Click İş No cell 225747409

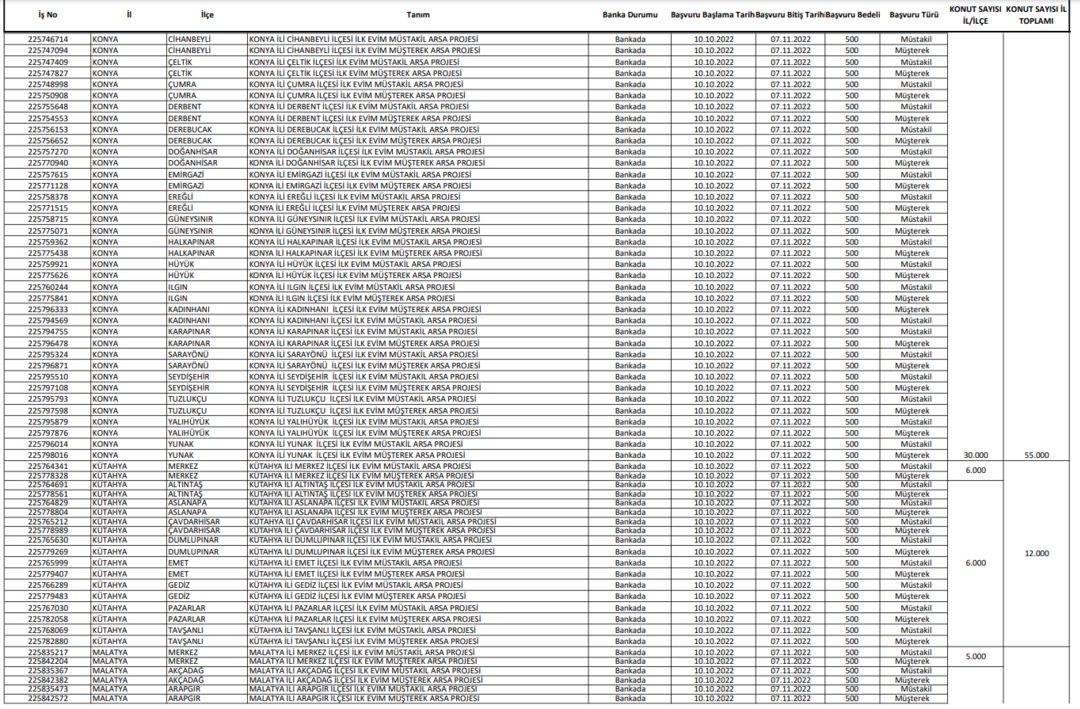(x=48, y=62)
